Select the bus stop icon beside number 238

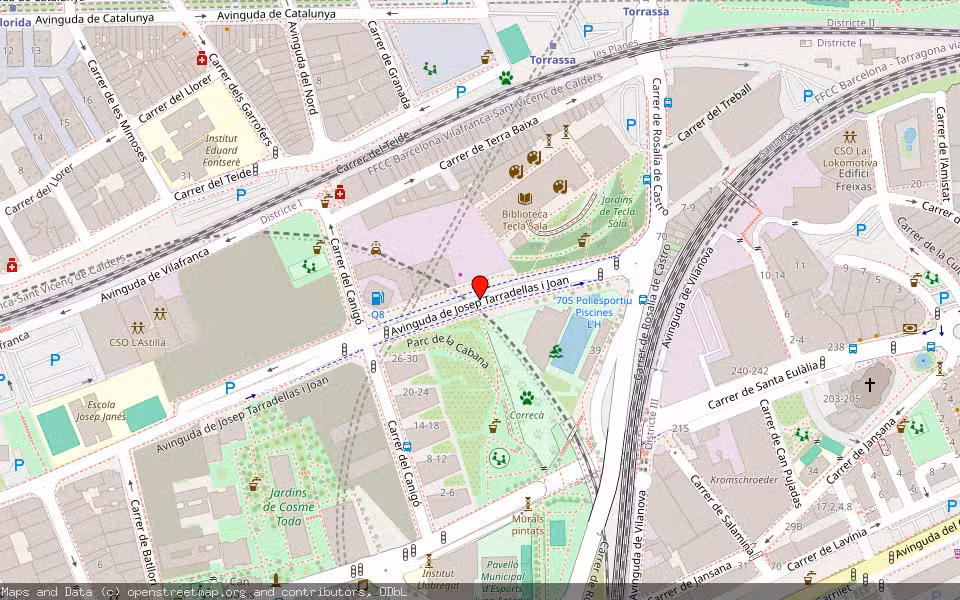point(852,349)
